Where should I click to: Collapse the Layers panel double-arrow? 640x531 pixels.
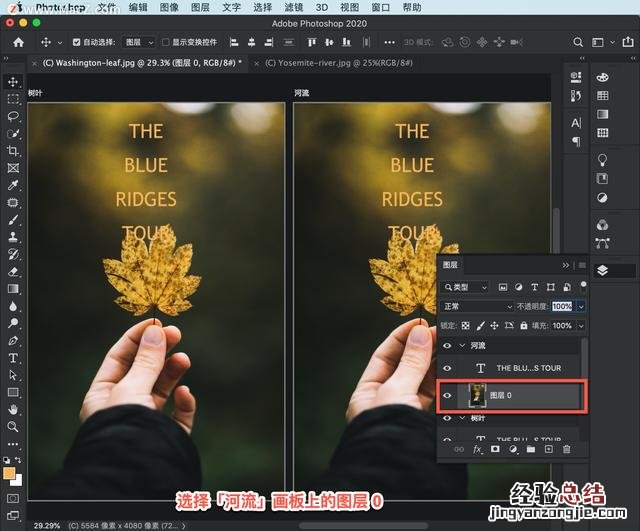coord(566,265)
